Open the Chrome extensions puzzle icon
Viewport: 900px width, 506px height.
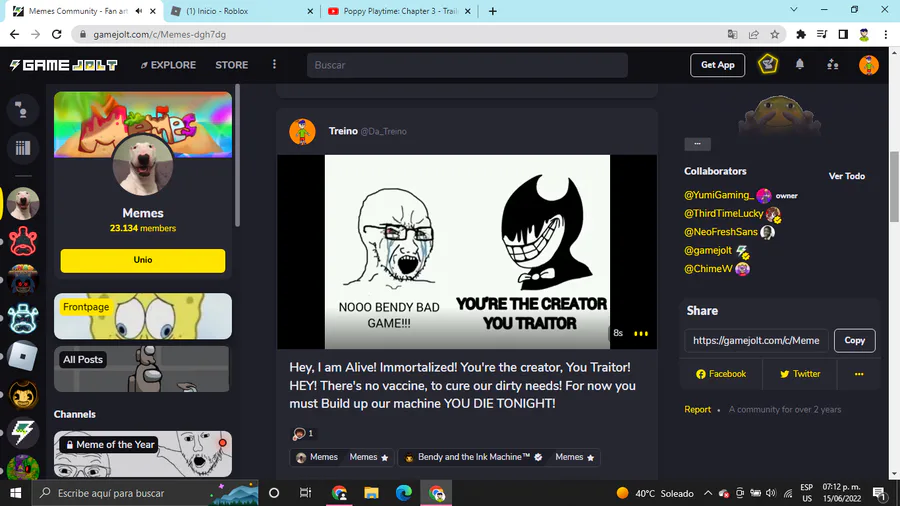[x=801, y=34]
